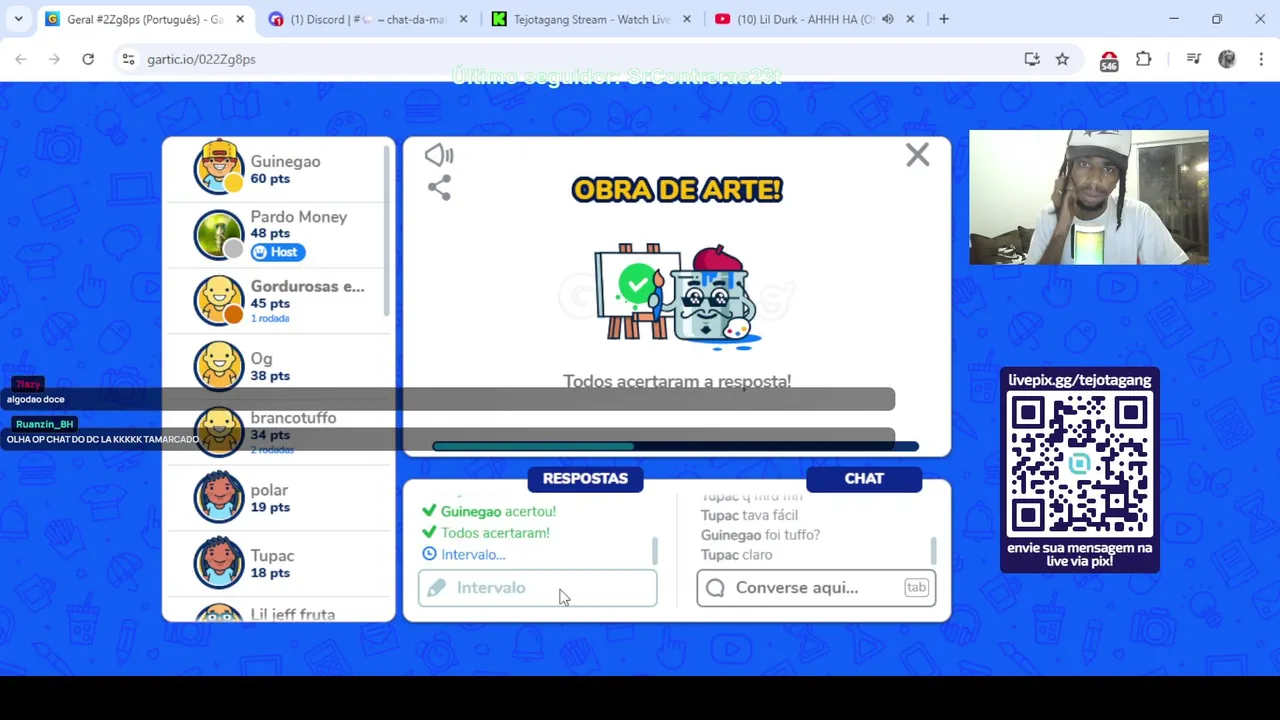
Task: Mute audio on the Lil Durk tab
Action: pos(887,19)
